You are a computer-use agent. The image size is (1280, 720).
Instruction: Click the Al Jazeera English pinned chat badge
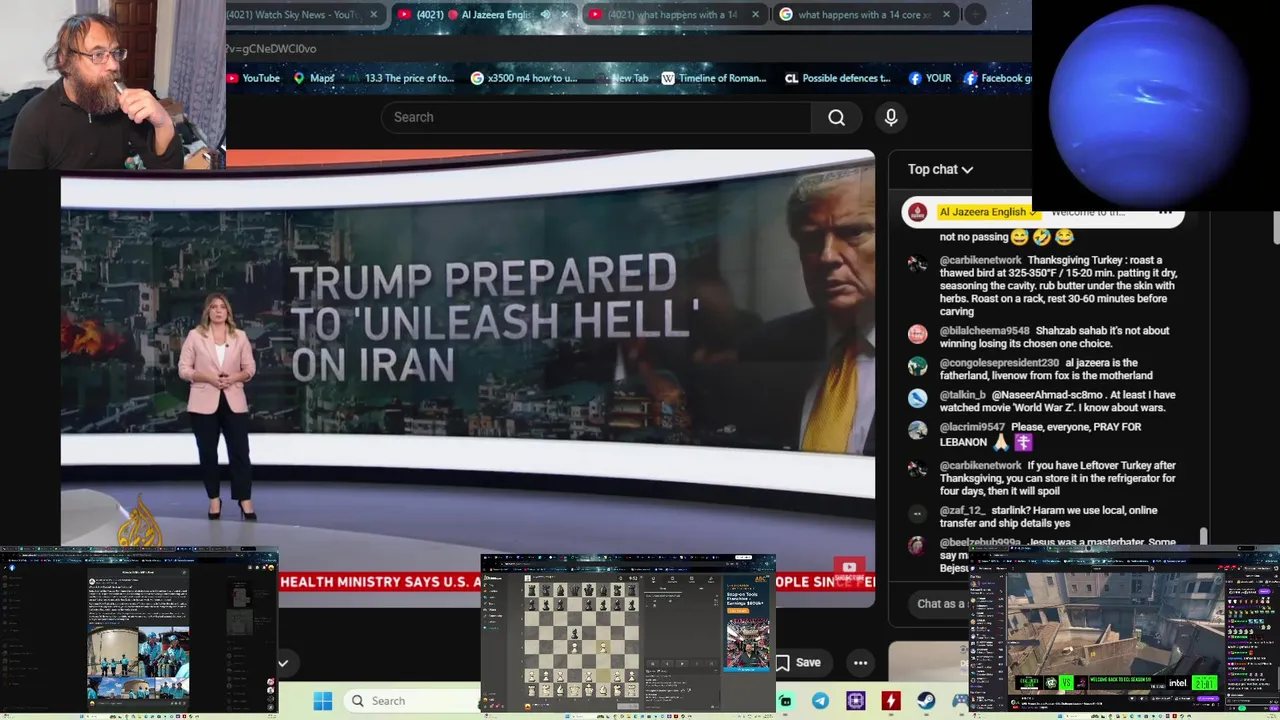(x=988, y=212)
